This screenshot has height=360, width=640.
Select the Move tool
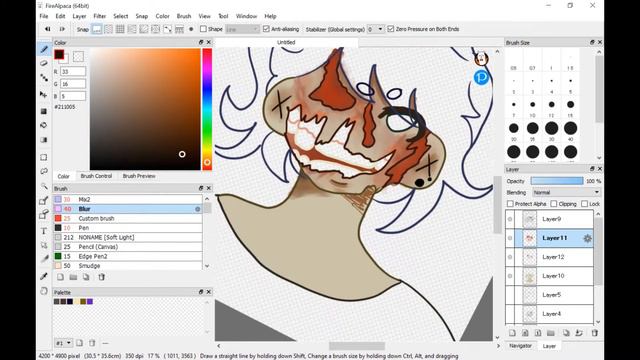coord(44,95)
